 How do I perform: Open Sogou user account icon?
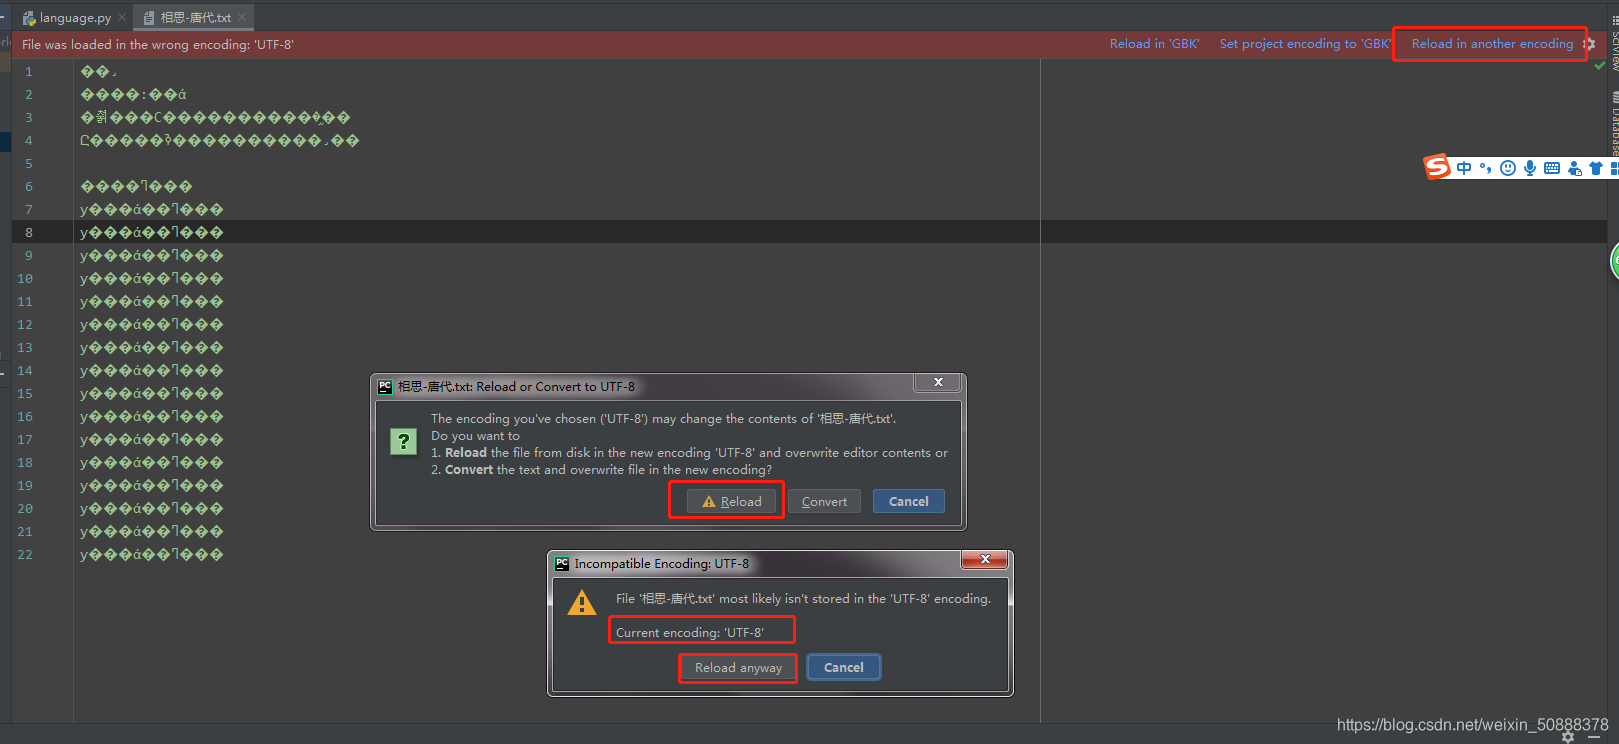(1575, 168)
